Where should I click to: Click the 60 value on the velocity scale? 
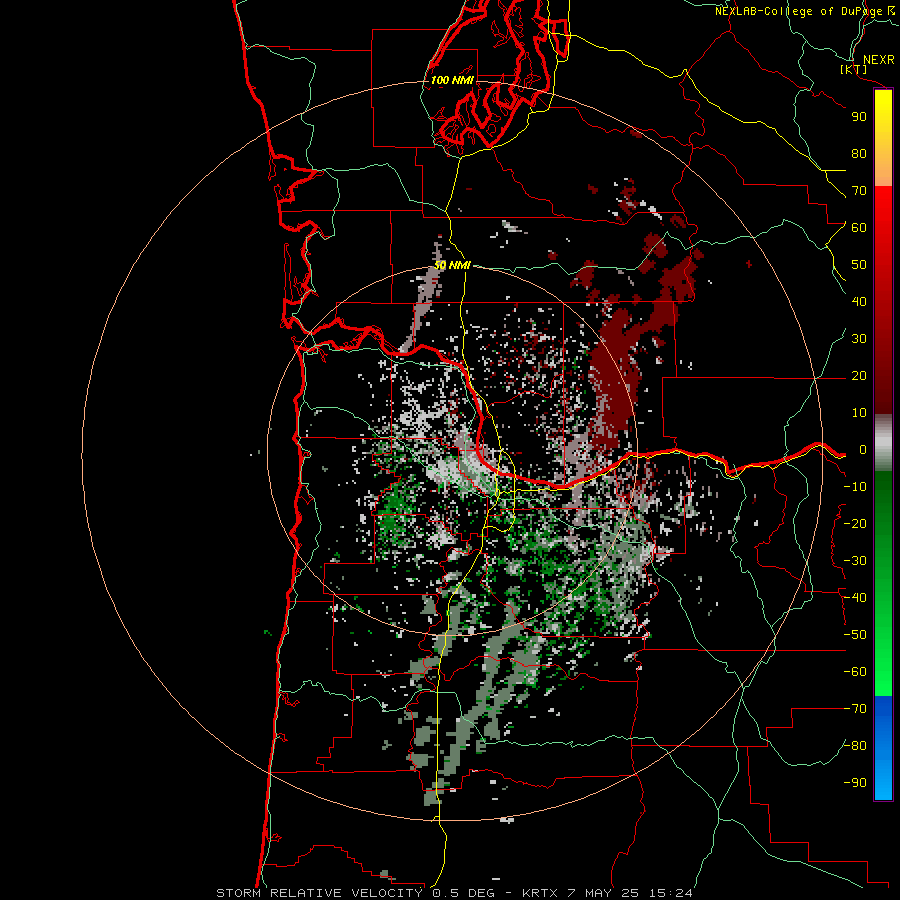pyautogui.click(x=859, y=227)
